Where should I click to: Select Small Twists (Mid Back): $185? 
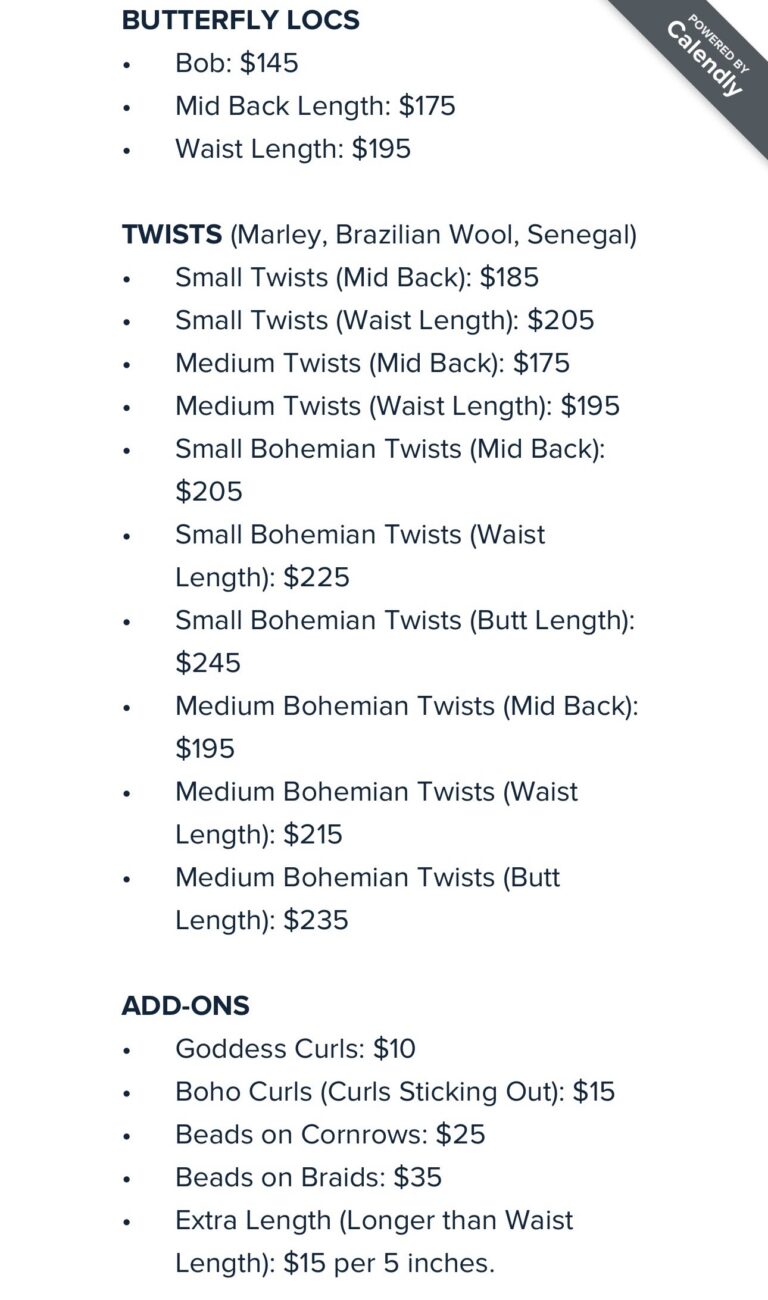pyautogui.click(x=356, y=277)
